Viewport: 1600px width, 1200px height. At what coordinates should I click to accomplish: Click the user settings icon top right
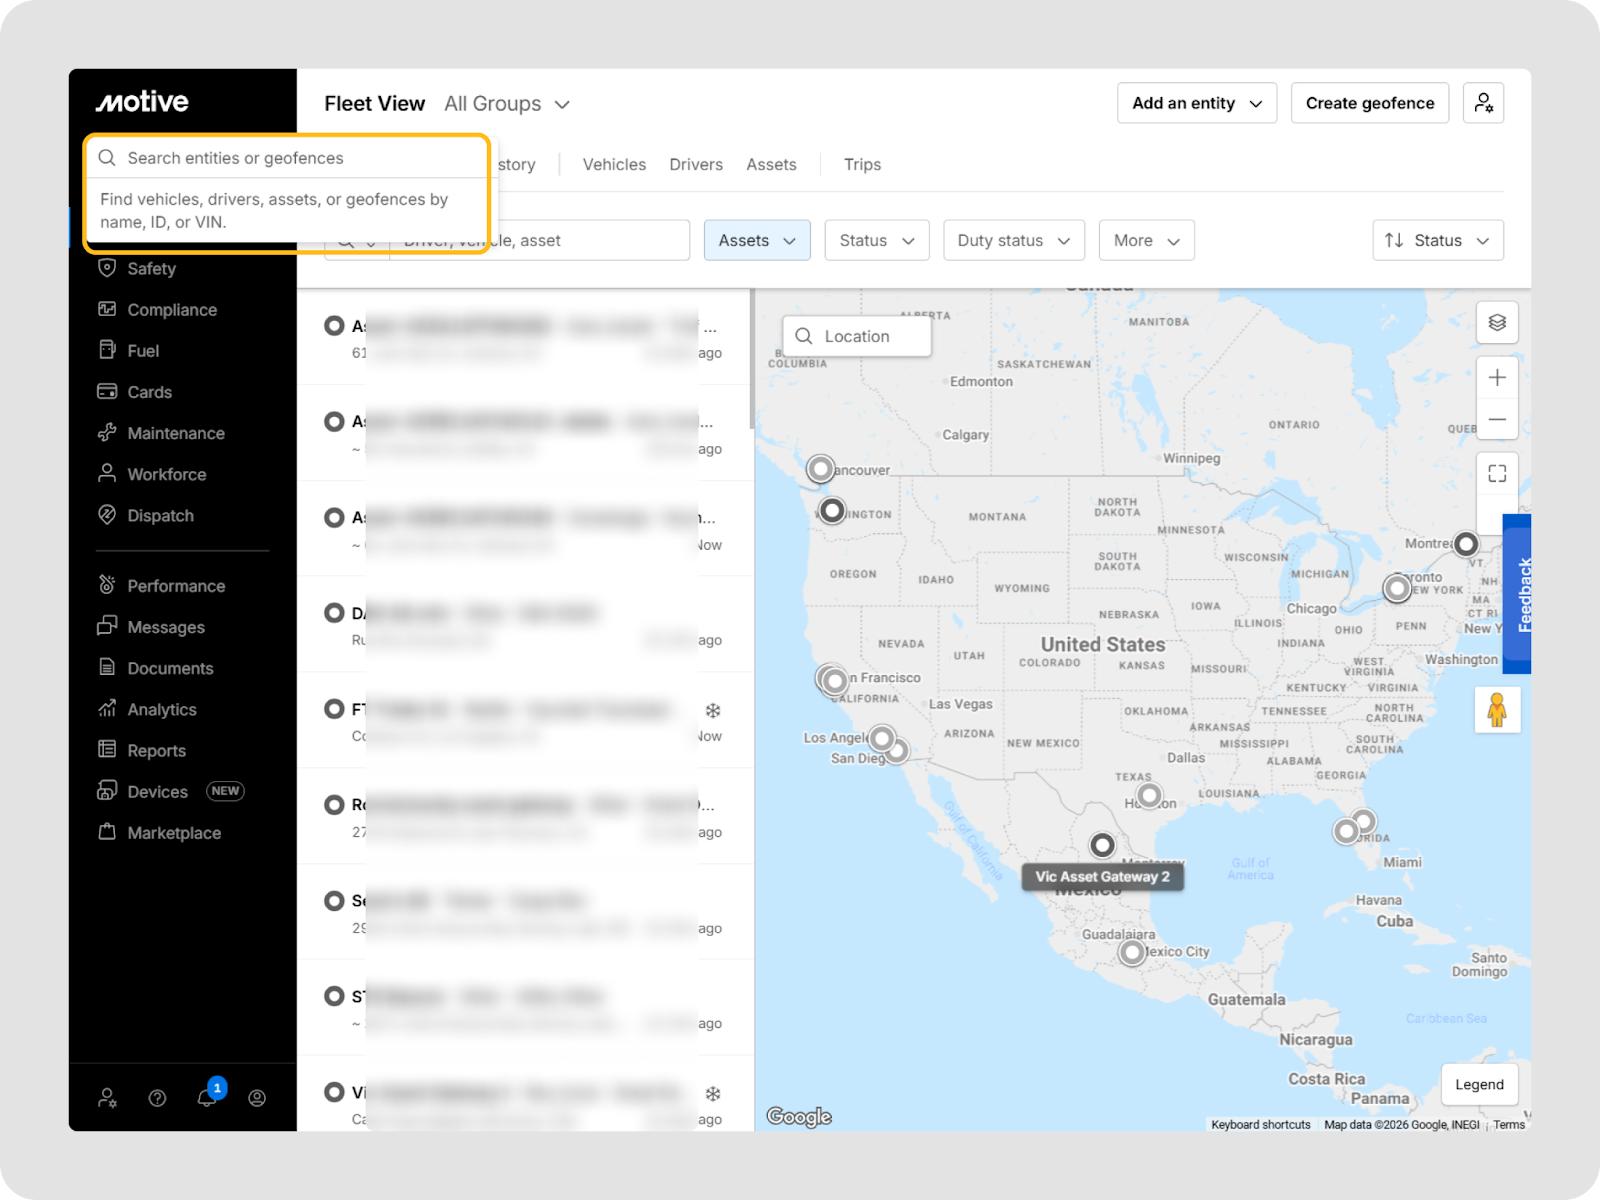pyautogui.click(x=1483, y=103)
